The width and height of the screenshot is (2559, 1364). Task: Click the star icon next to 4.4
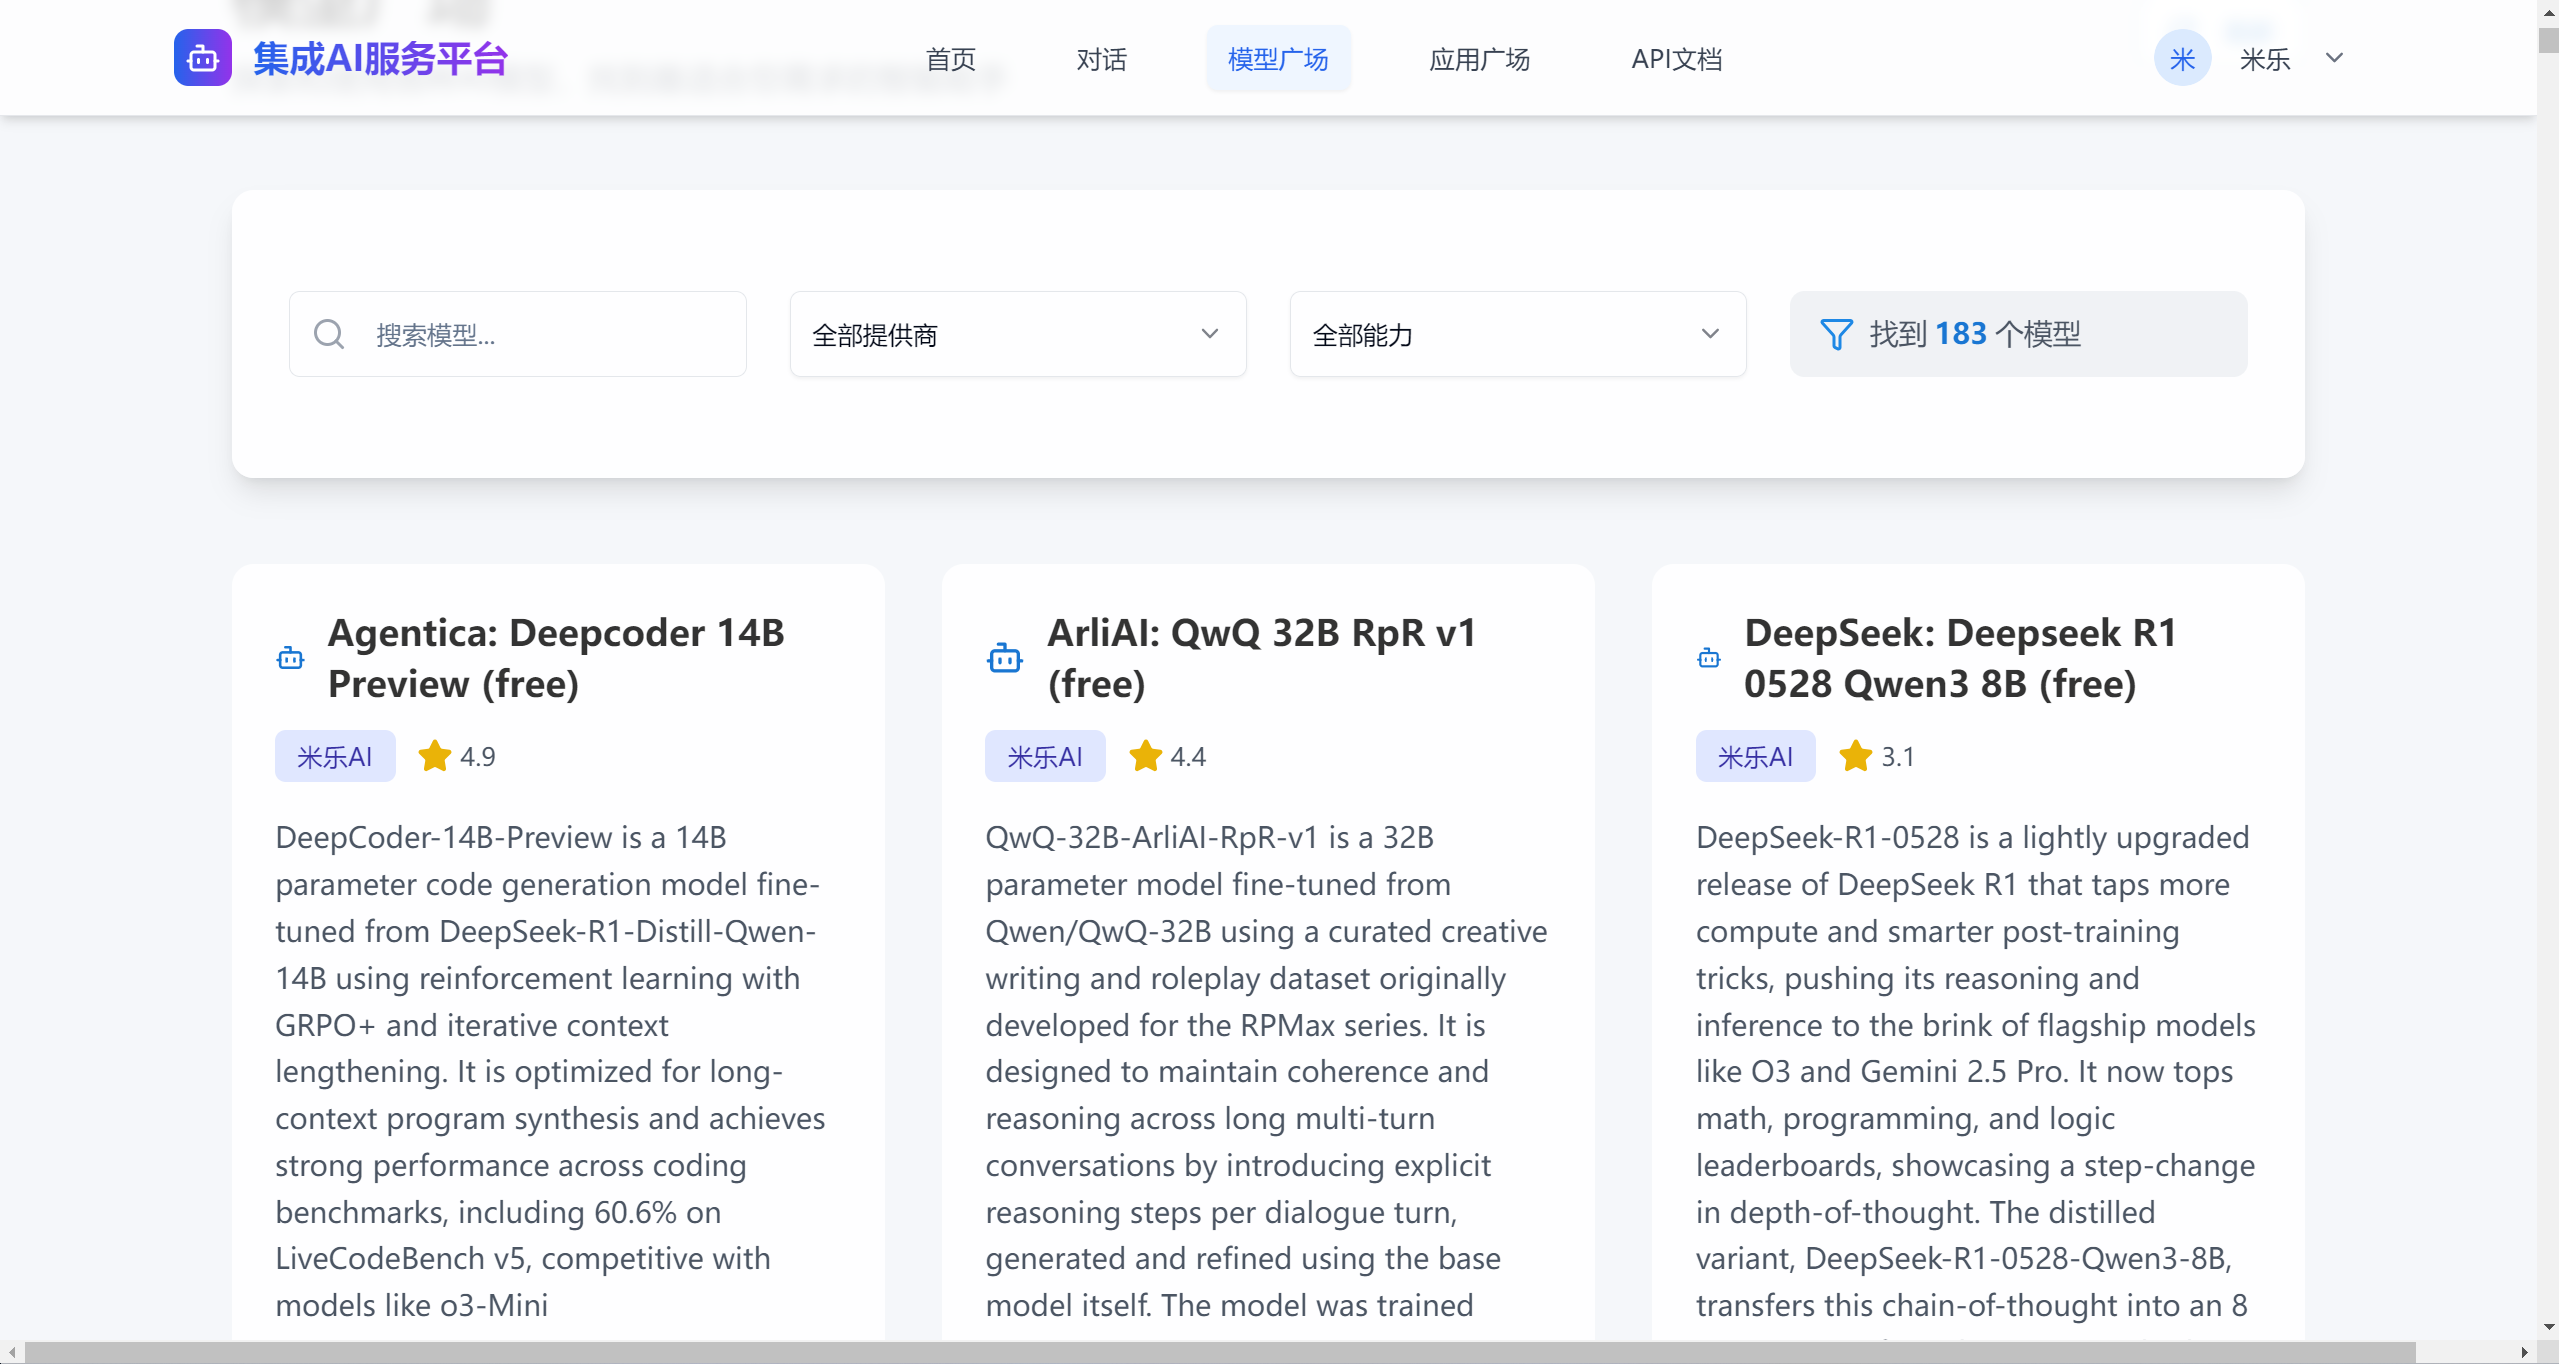tap(1145, 756)
